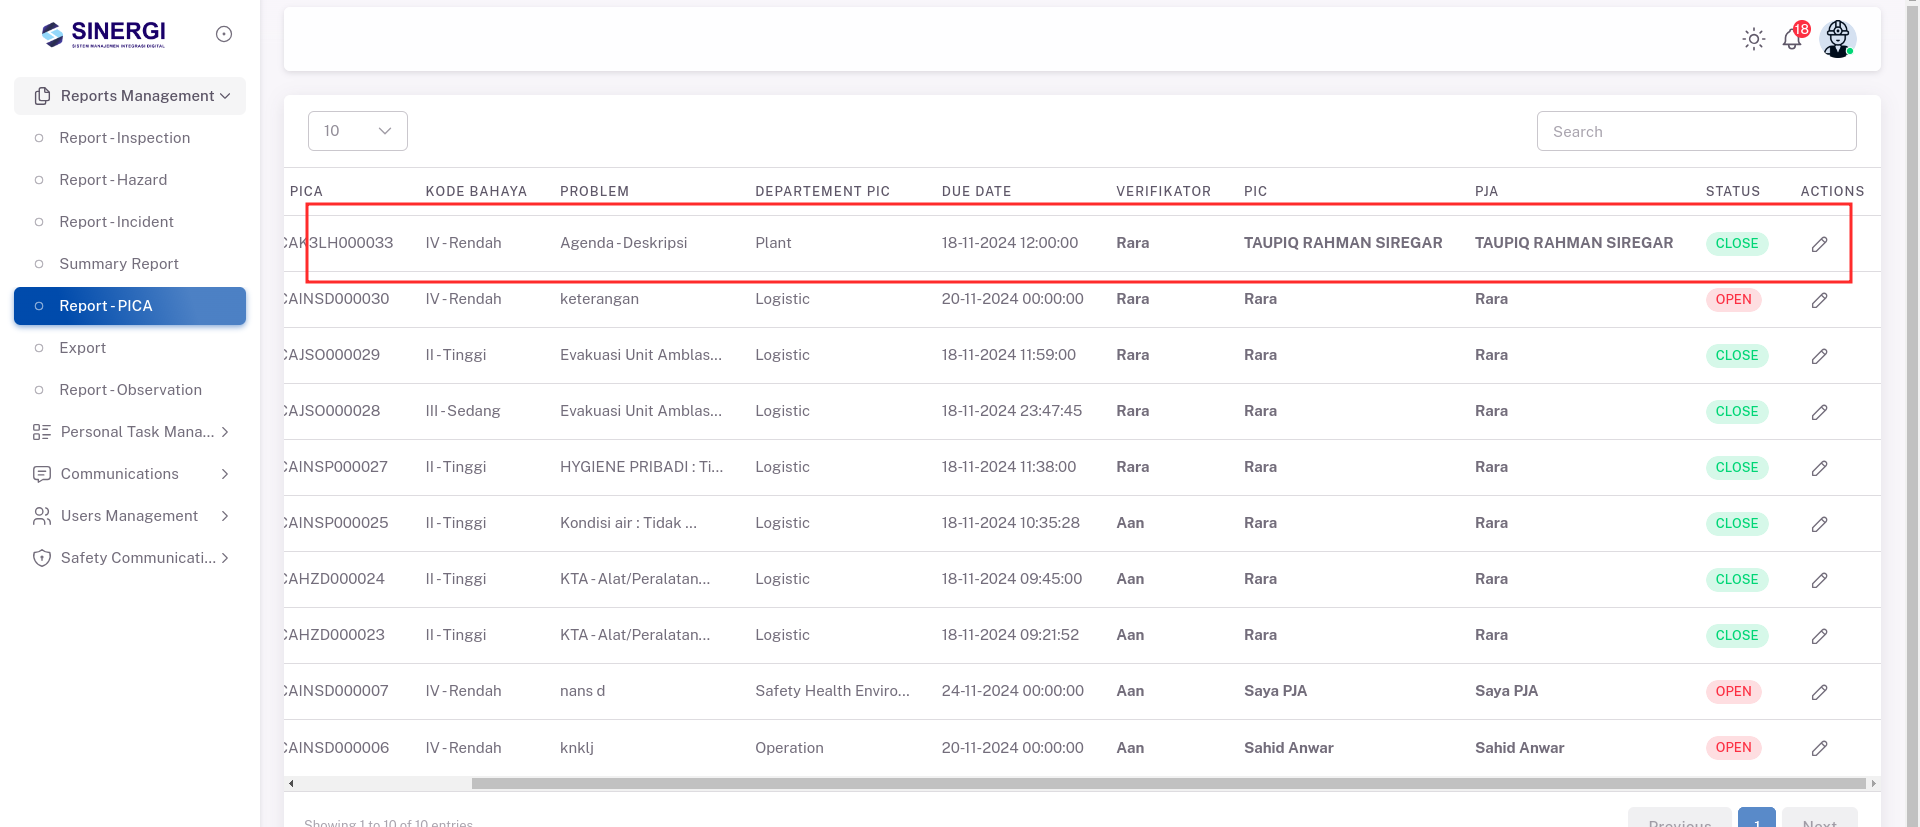Open Report - Observation page
The width and height of the screenshot is (1920, 827).
click(130, 390)
